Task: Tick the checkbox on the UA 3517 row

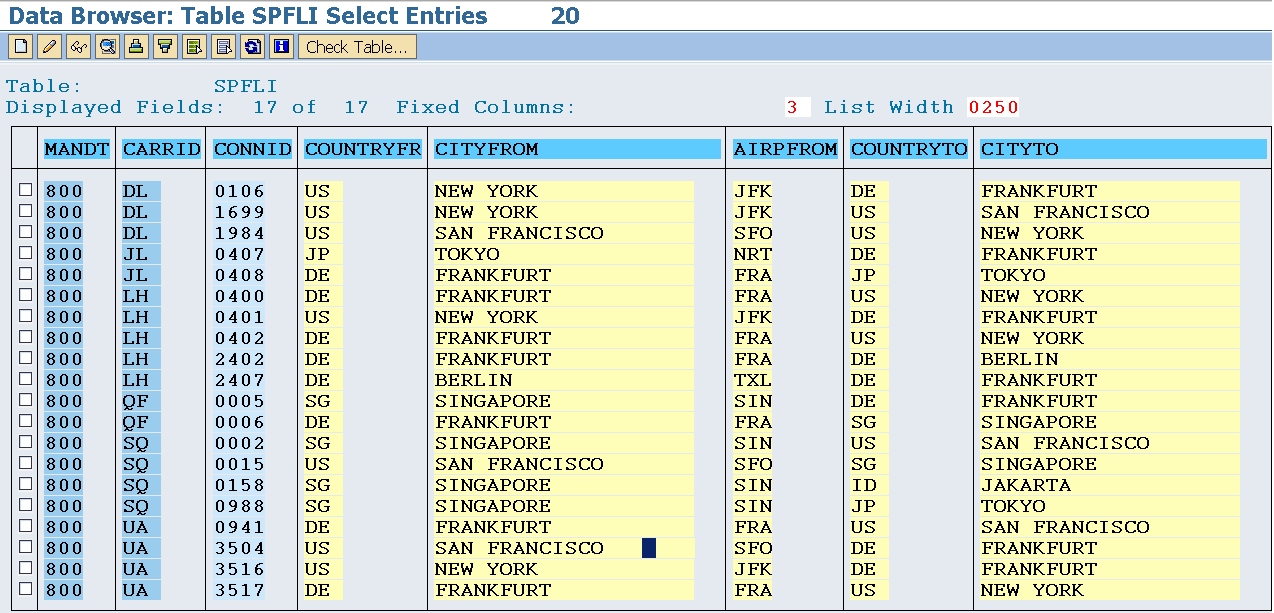Action: click(24, 590)
